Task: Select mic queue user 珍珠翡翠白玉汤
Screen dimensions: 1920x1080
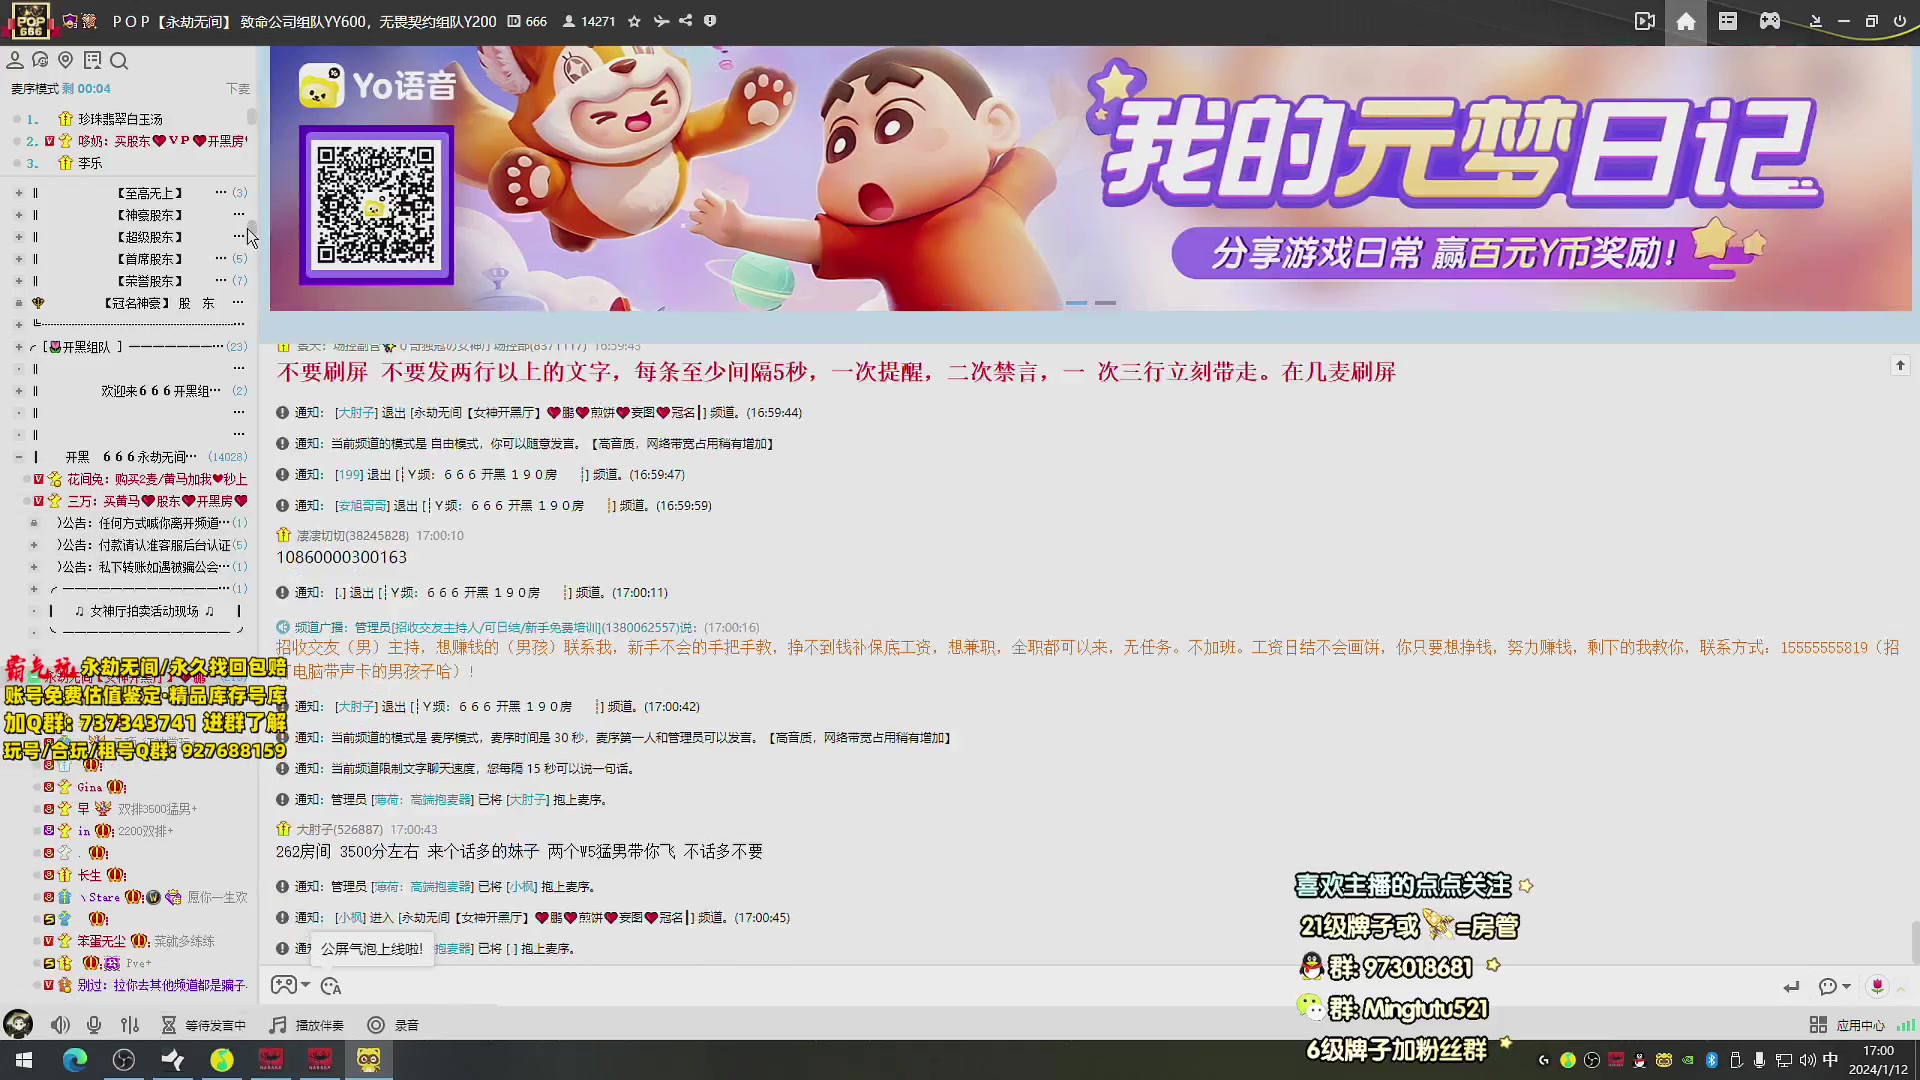Action: pos(120,119)
